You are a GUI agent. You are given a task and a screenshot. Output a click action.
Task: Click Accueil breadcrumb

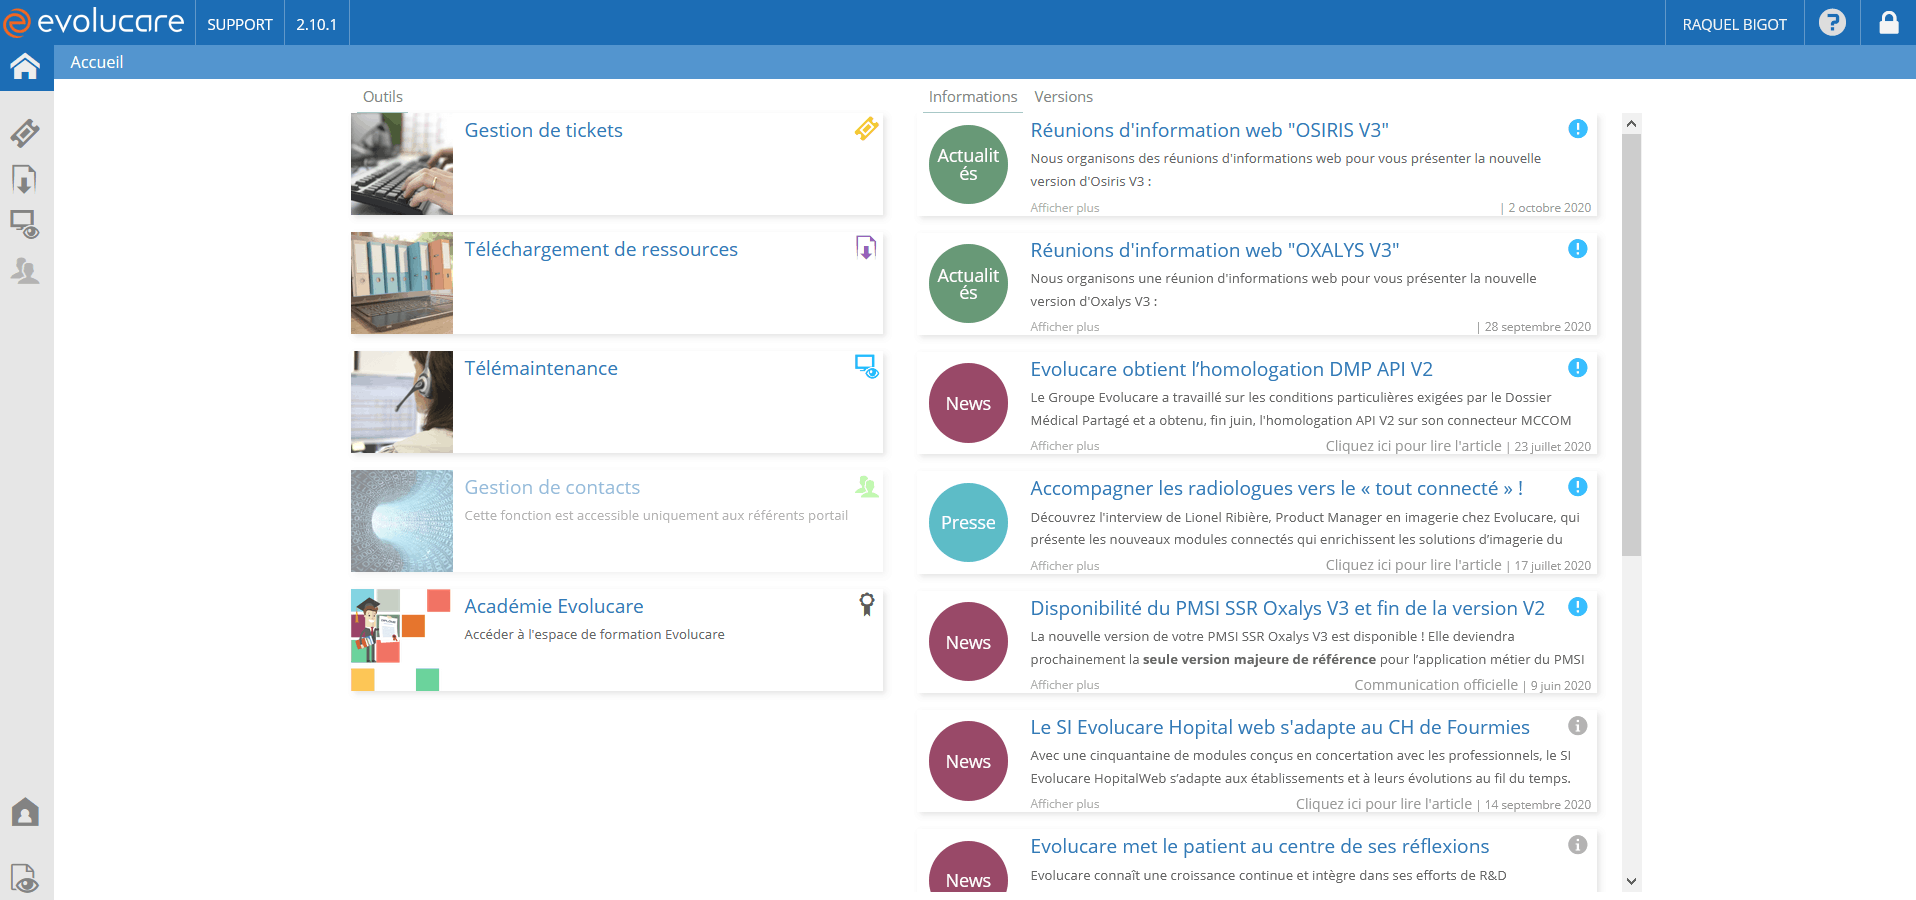click(x=97, y=62)
